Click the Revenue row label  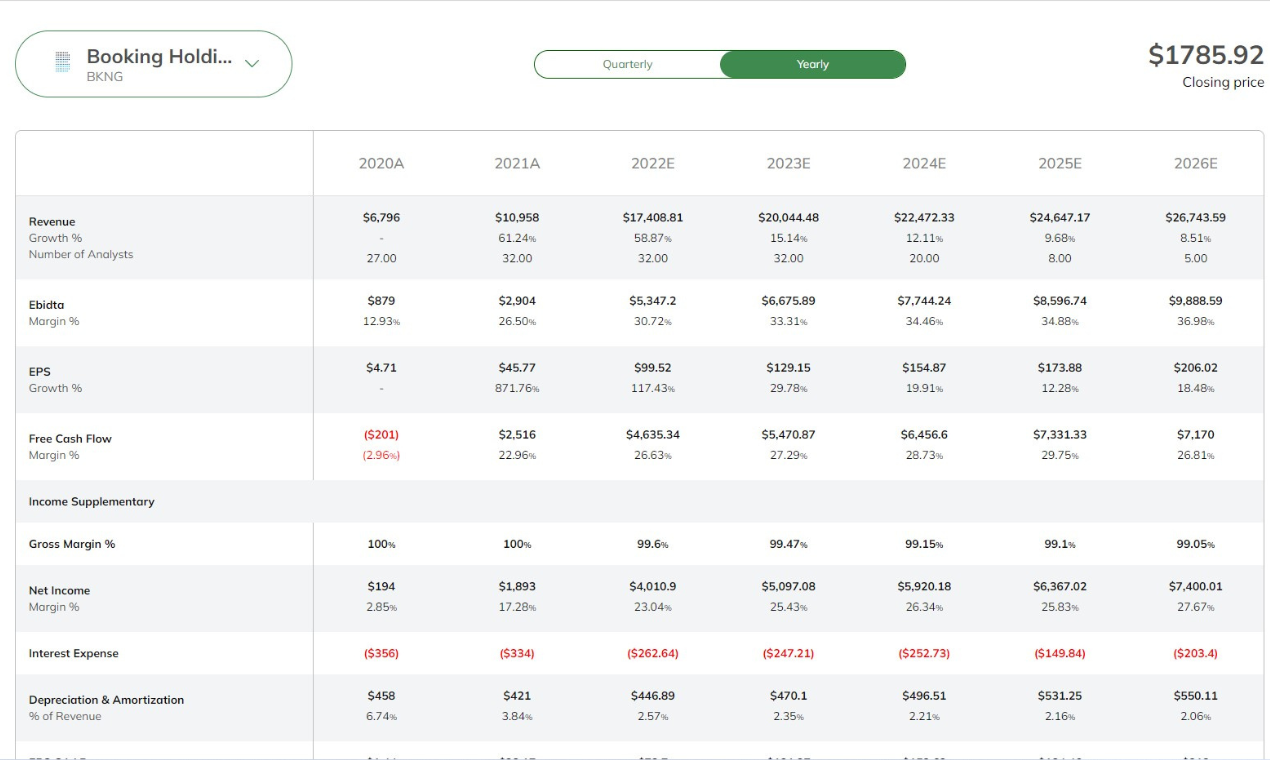point(52,222)
